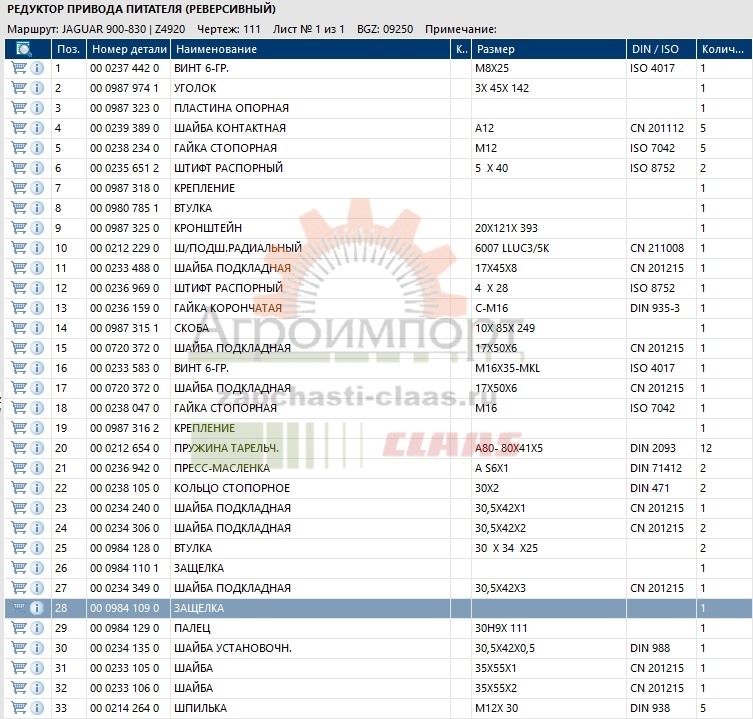This screenshot has height=719, width=753.
Task: Add part 00 0987 318 0 КРЕПЛЕНИЕ to cart
Action: click(x=19, y=188)
